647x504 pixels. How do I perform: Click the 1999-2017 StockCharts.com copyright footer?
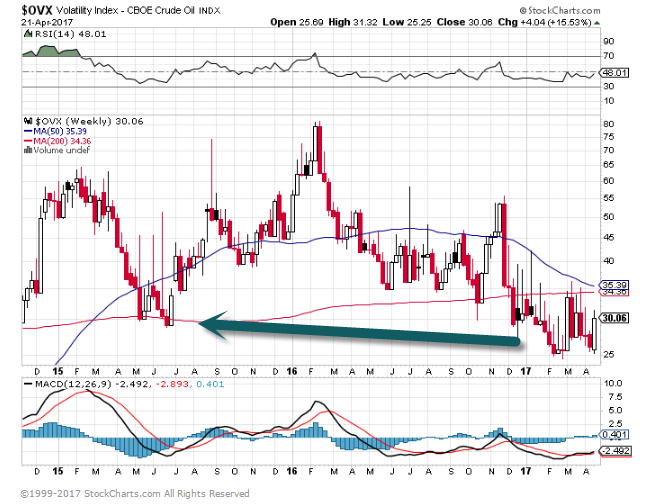[135, 494]
